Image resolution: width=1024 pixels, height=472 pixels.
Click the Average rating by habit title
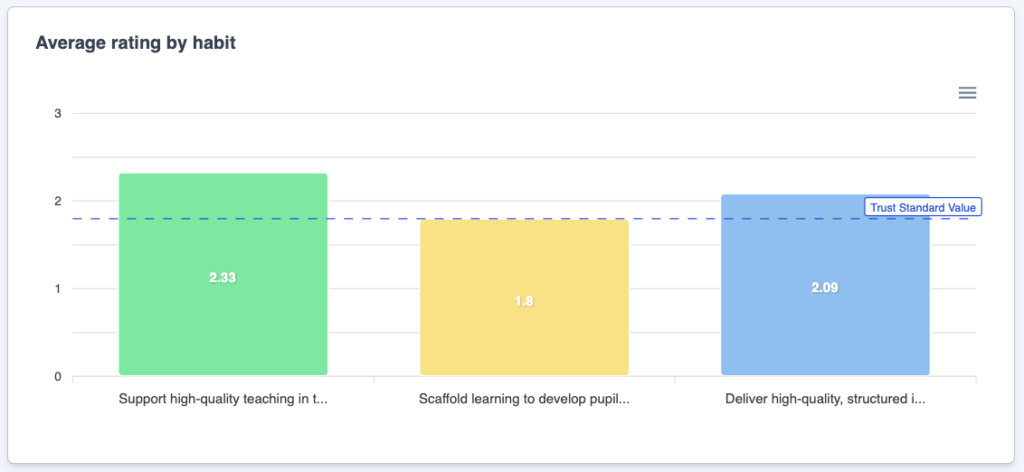point(135,43)
